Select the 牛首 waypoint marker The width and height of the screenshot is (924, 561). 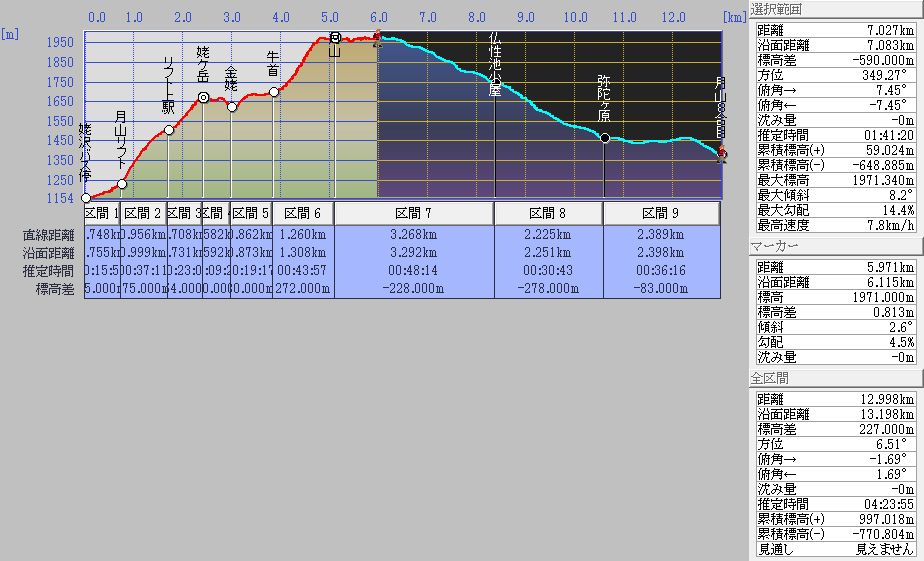(x=274, y=92)
